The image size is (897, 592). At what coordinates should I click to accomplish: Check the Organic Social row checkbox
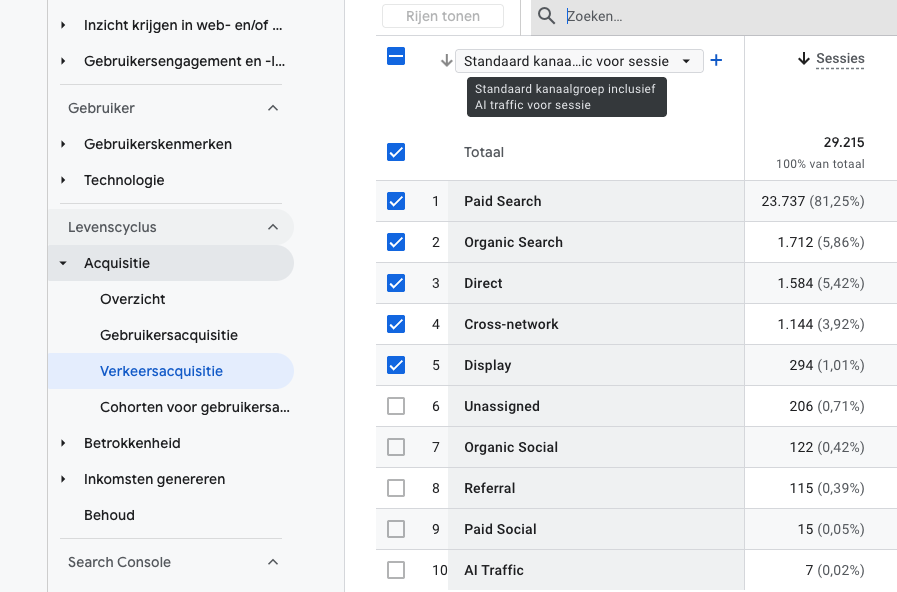pos(396,447)
